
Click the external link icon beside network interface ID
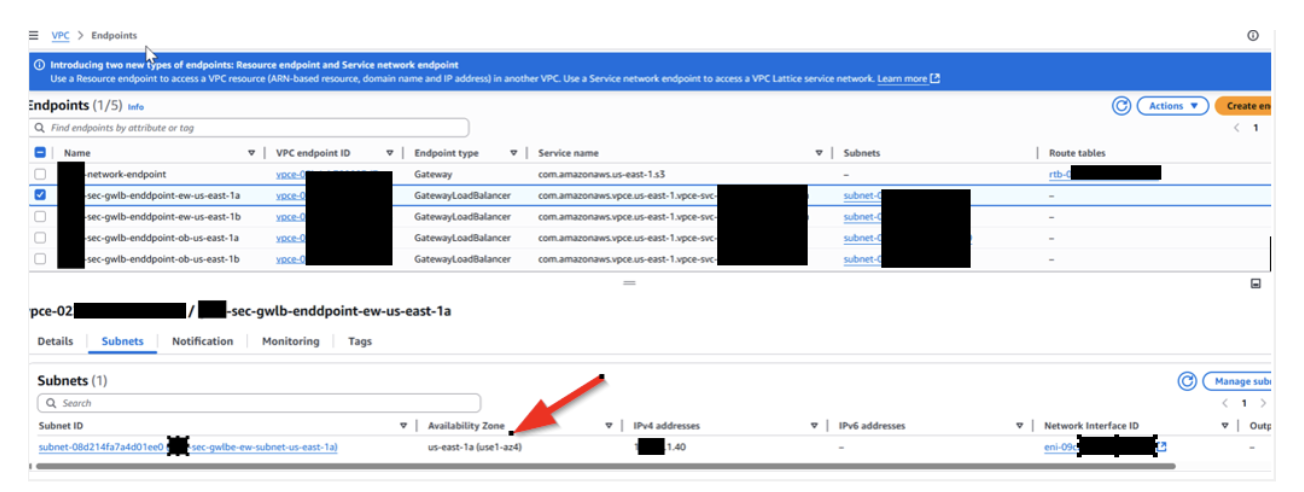[1162, 447]
